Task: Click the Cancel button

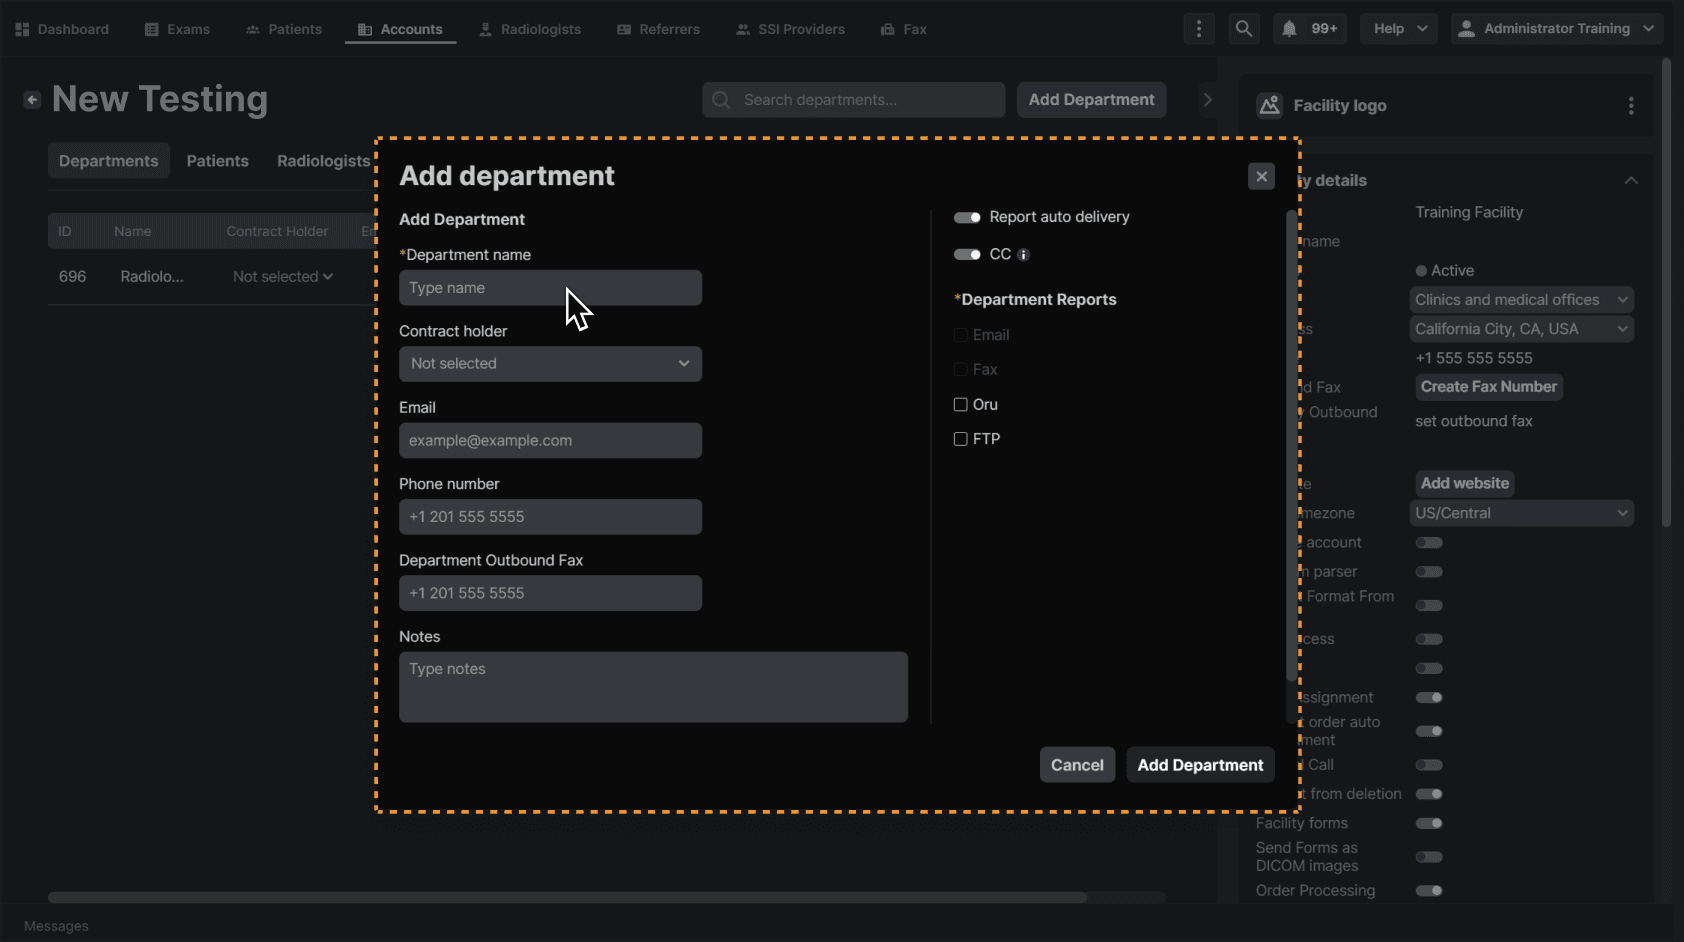Action: click(1077, 765)
